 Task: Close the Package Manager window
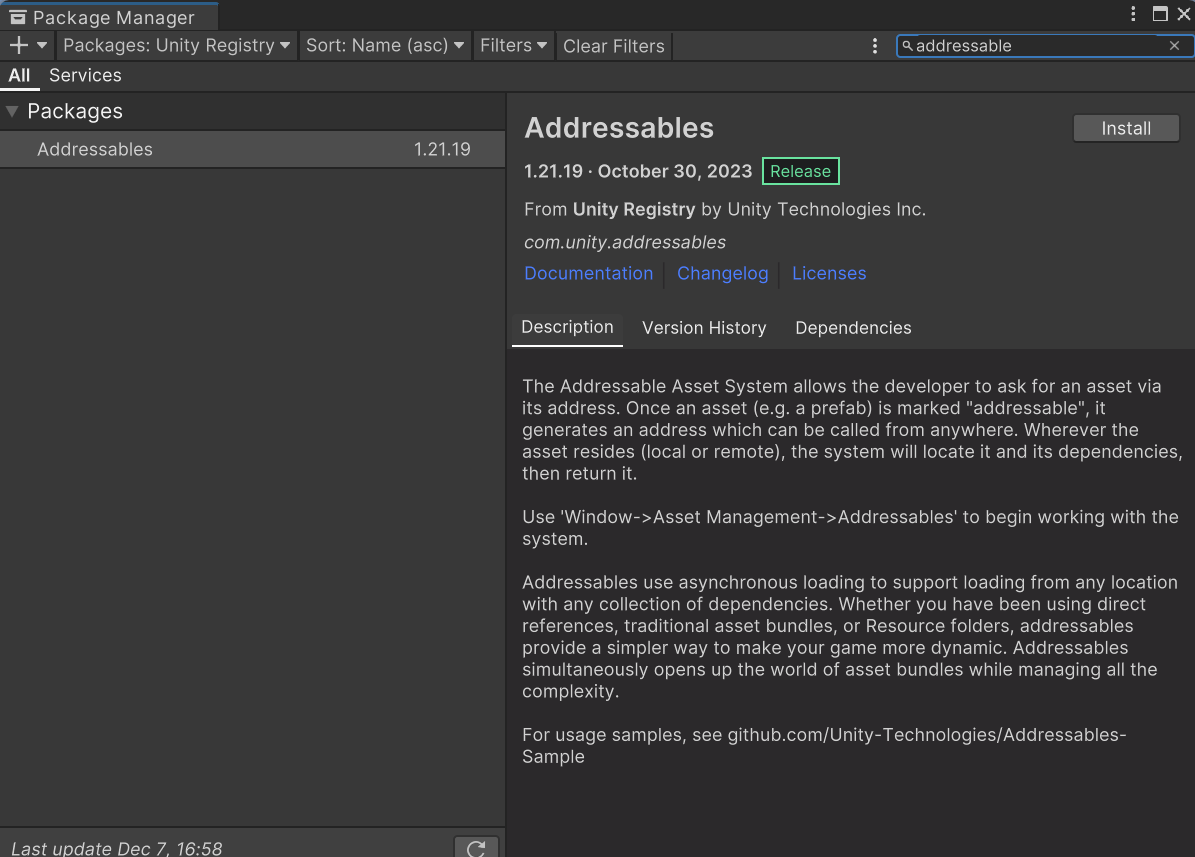tap(1184, 14)
